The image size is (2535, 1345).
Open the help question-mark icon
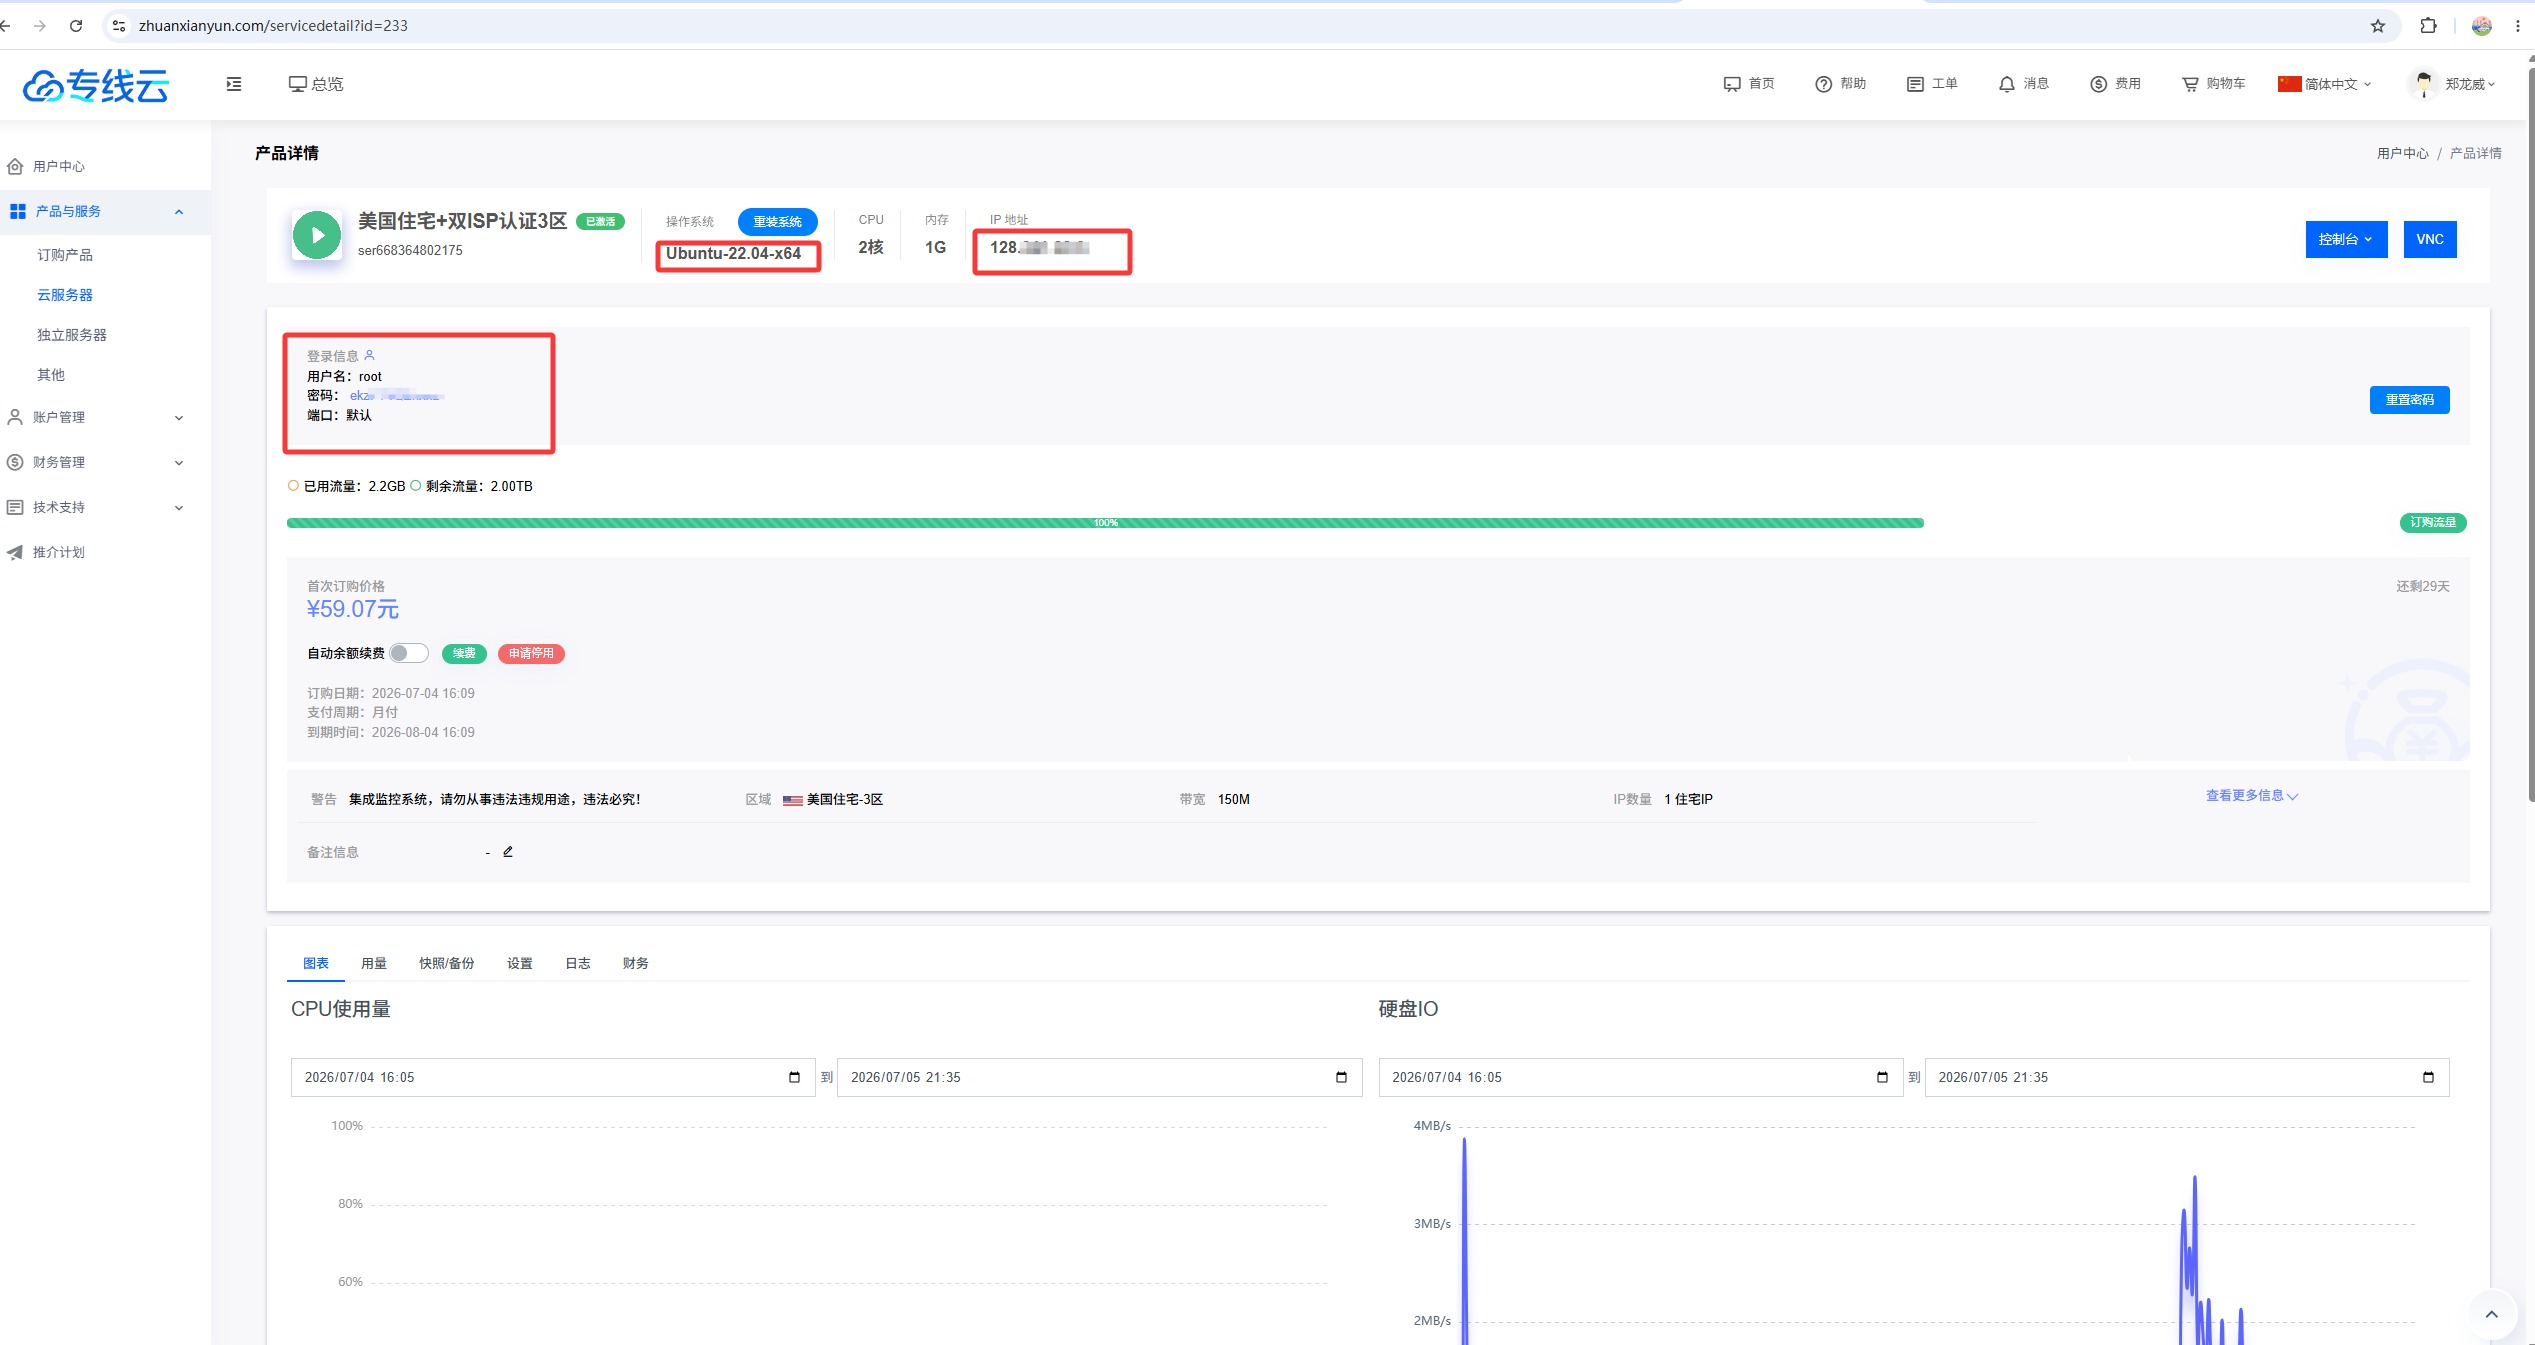(x=1823, y=84)
